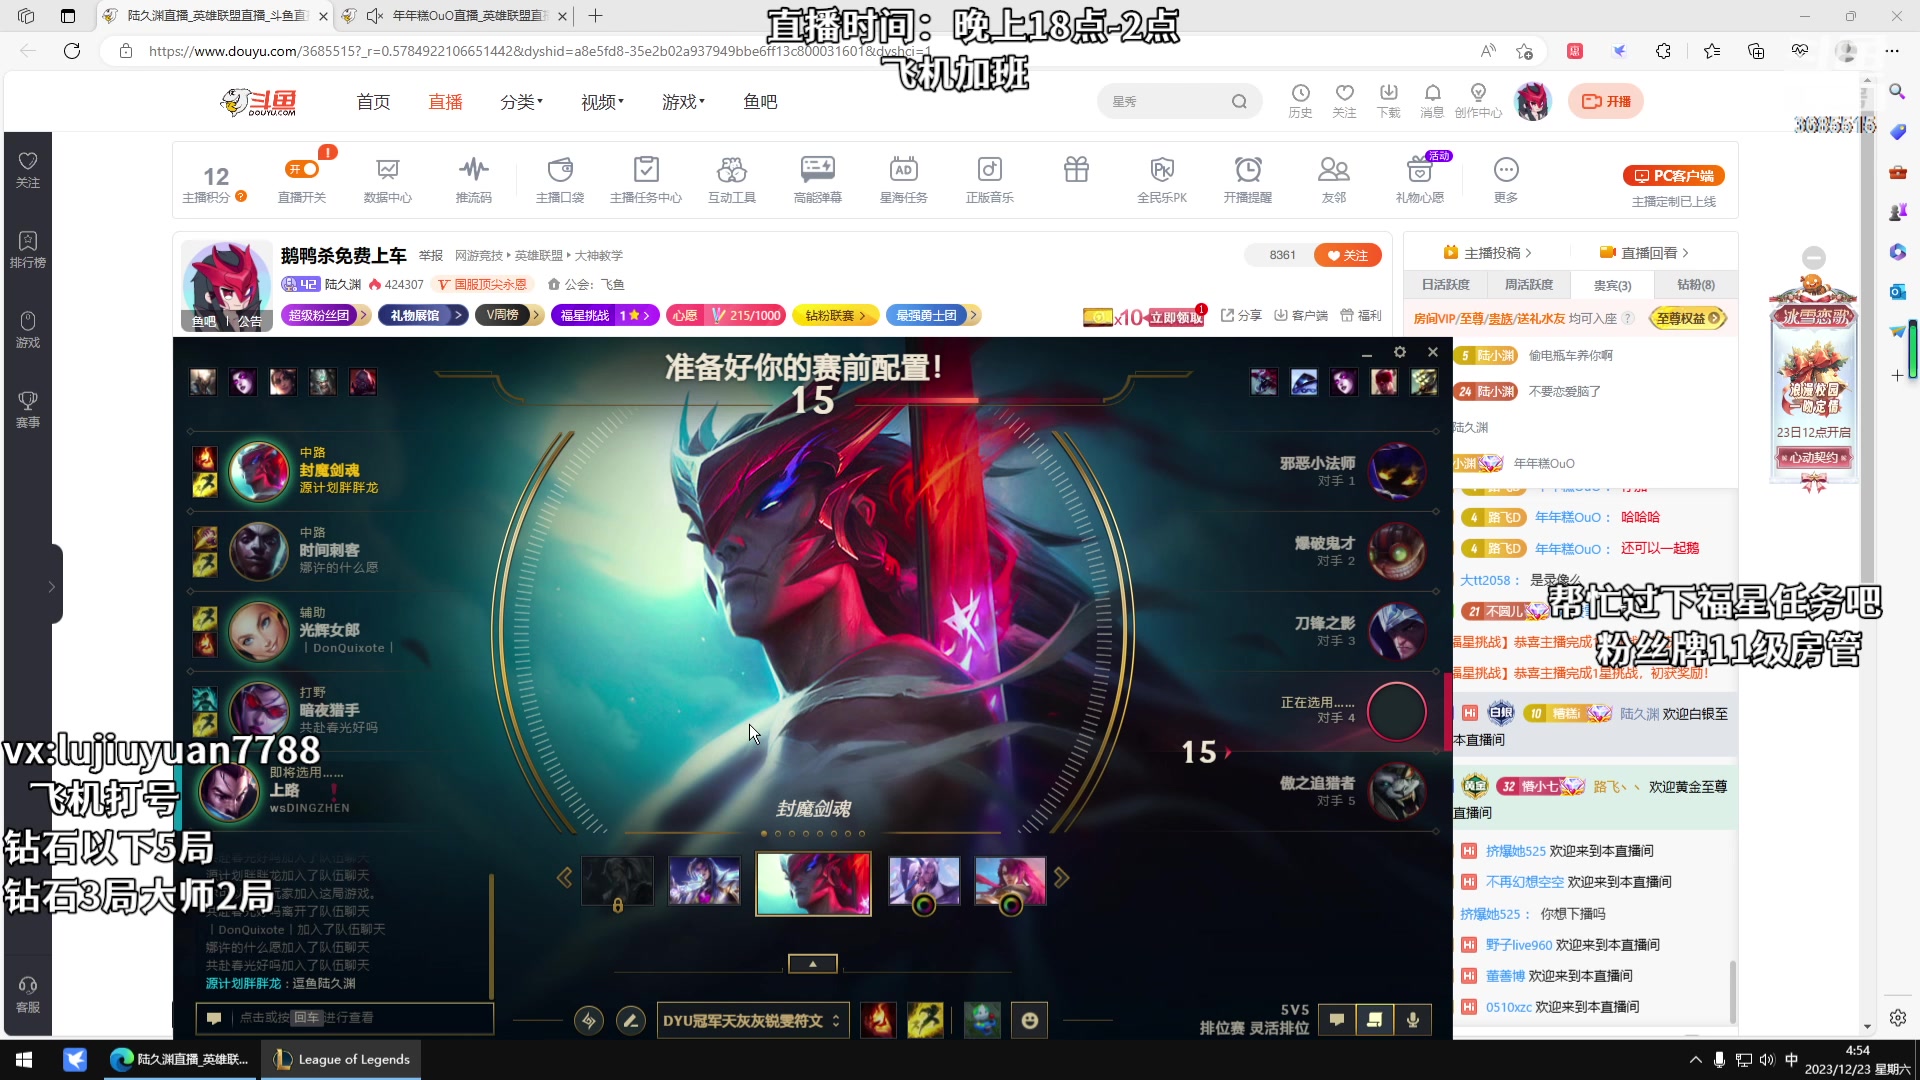Switch to 贵宾(3) tab
Image resolution: width=1920 pixels, height=1080 pixels.
(1612, 285)
